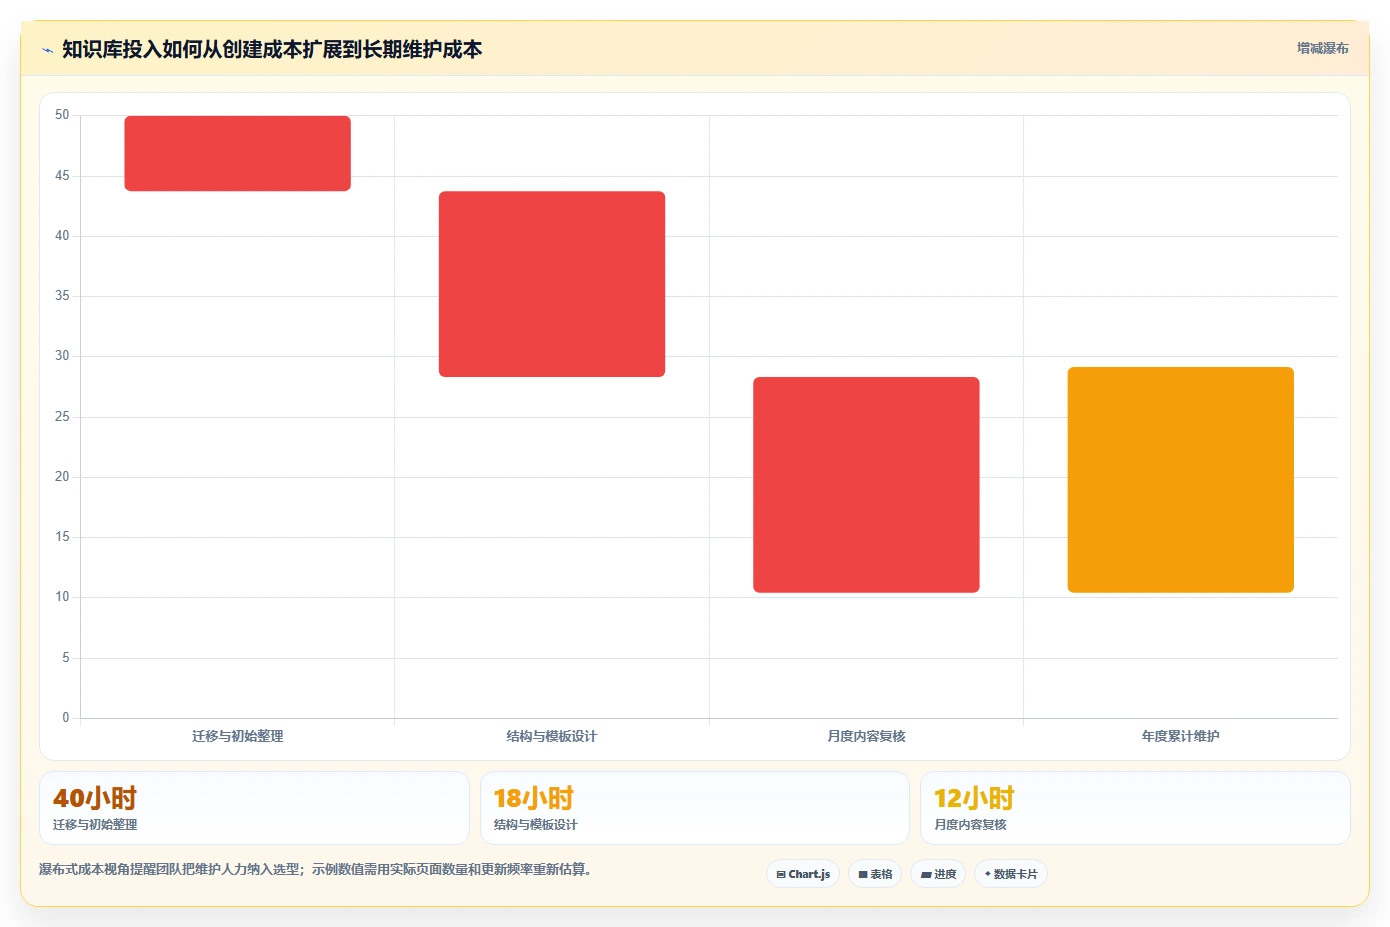Click the 结构与模板设计 caption under 18小时
This screenshot has width=1390, height=927.
(x=536, y=825)
